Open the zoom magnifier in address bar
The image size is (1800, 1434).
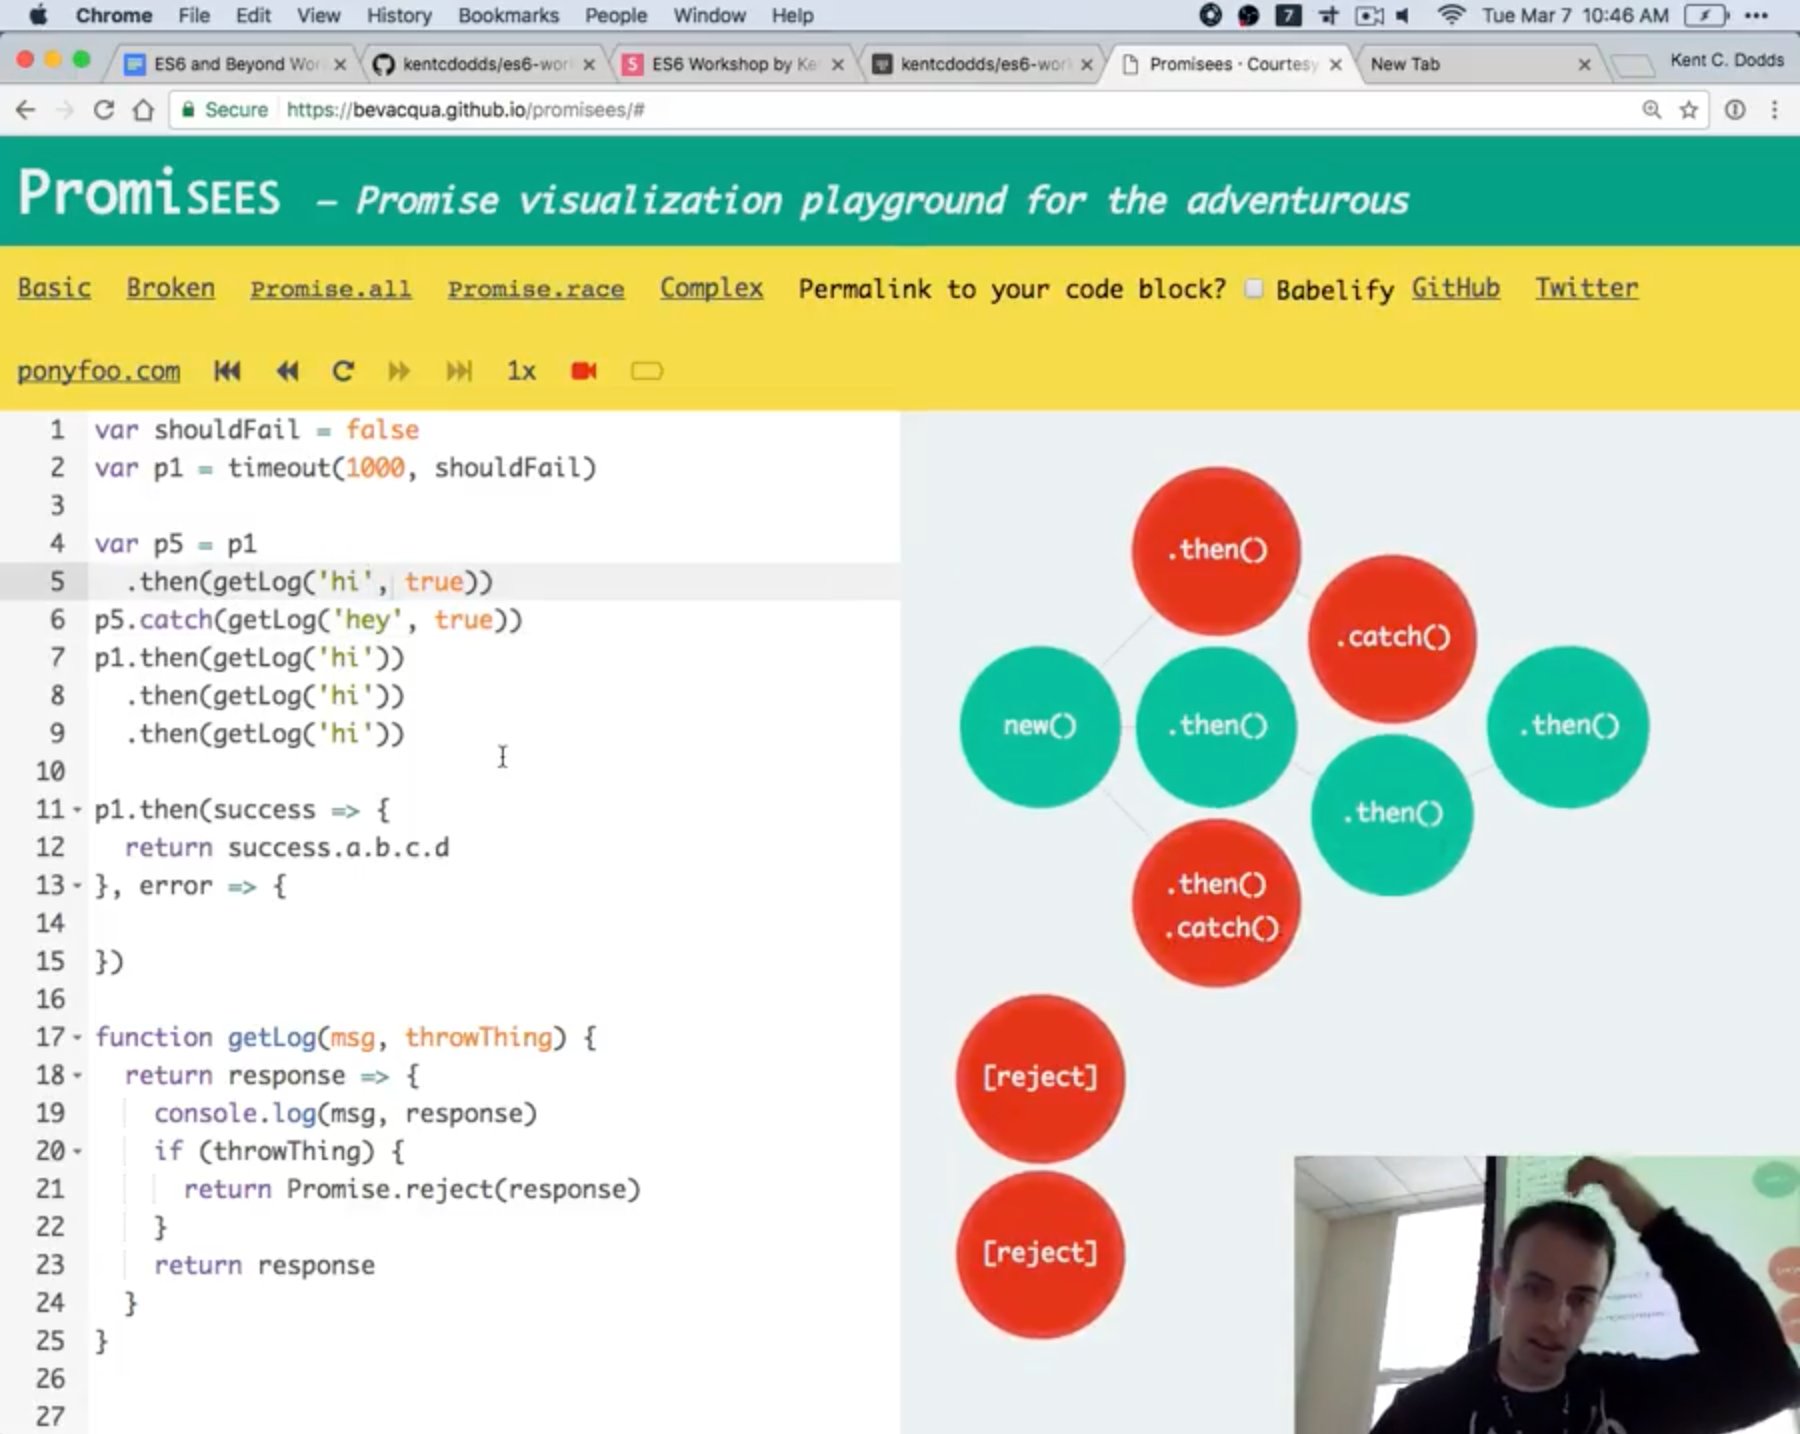[x=1652, y=110]
